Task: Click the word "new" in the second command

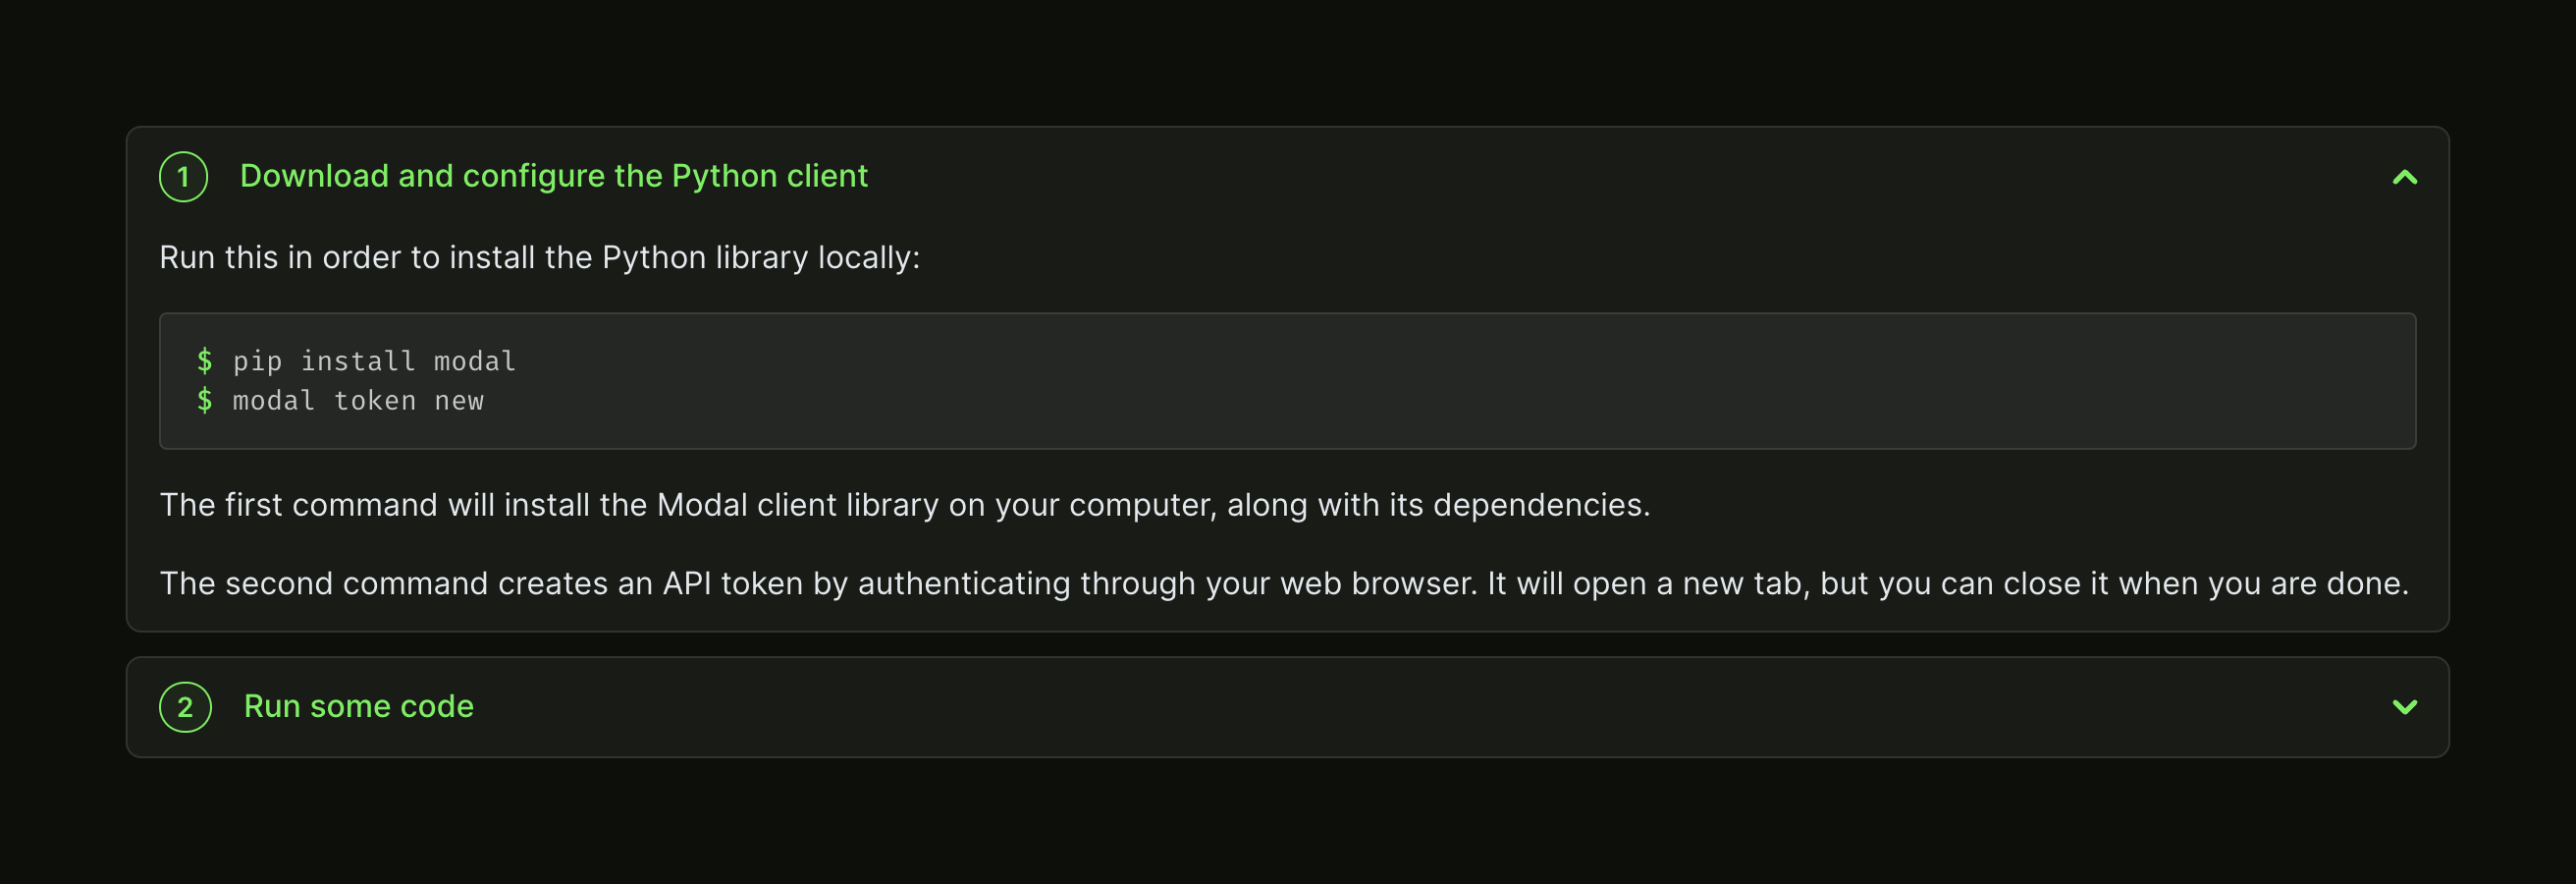Action: tap(459, 401)
